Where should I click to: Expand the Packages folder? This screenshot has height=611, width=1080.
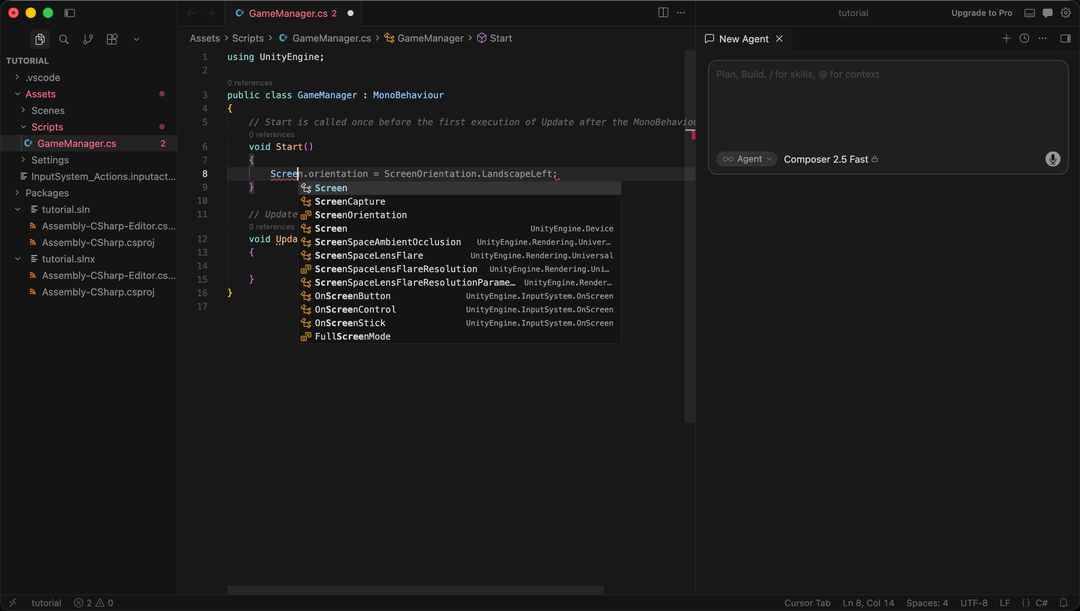(x=88, y=193)
